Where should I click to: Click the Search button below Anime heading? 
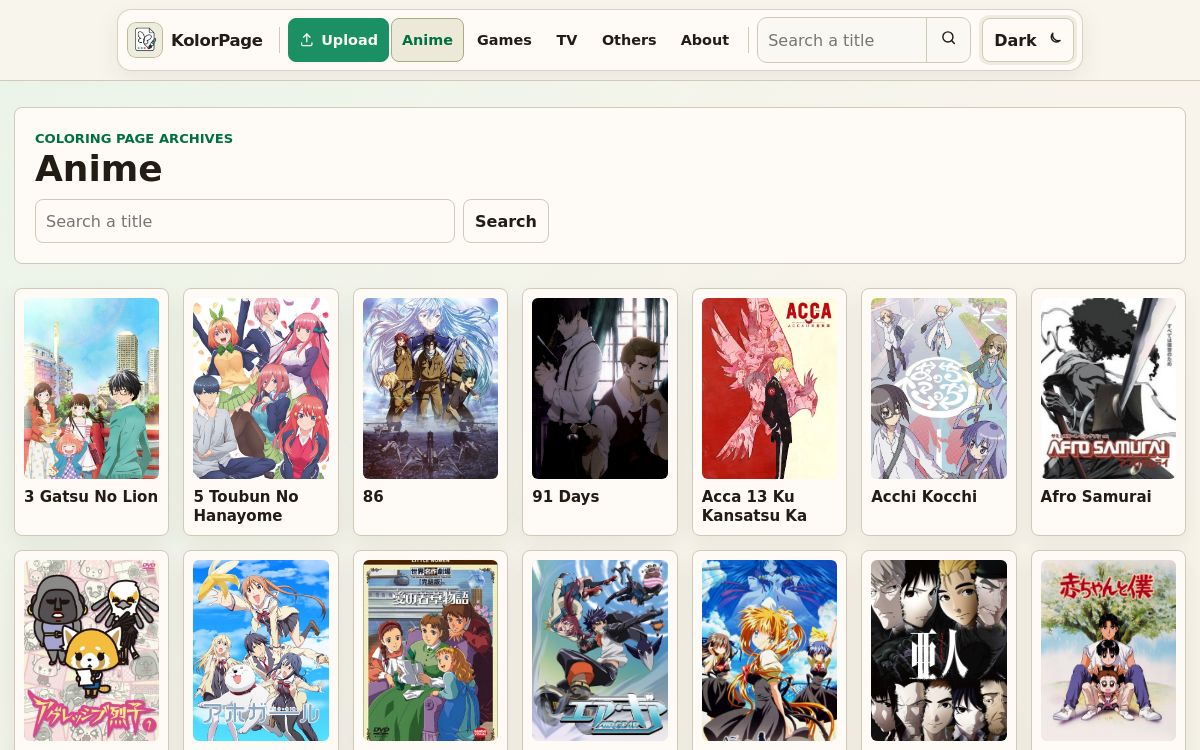pos(506,221)
